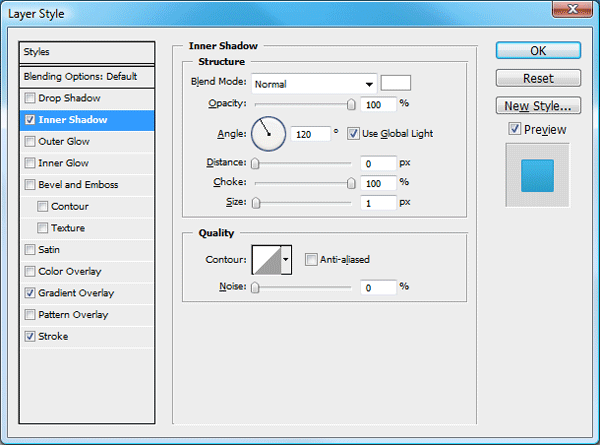Image resolution: width=600 pixels, height=445 pixels.
Task: Click the Angle value field showing 120
Action: coord(310,134)
